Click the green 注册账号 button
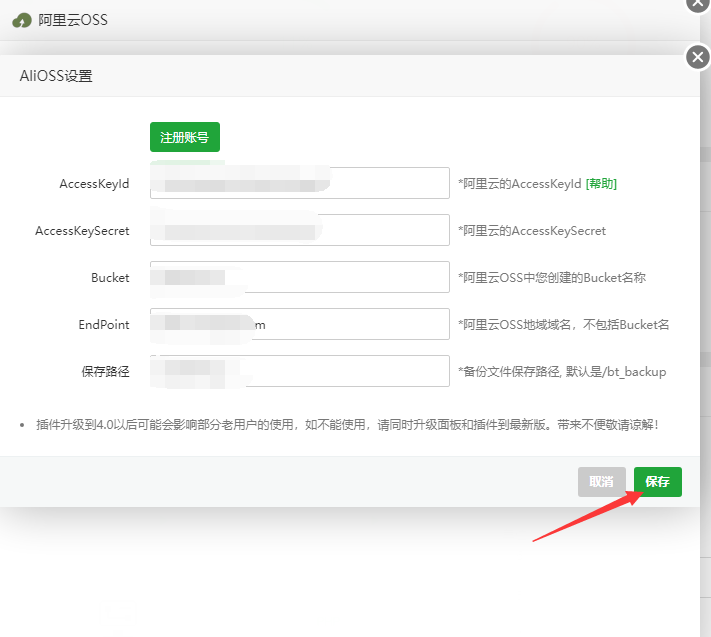The image size is (711, 637). click(x=185, y=137)
